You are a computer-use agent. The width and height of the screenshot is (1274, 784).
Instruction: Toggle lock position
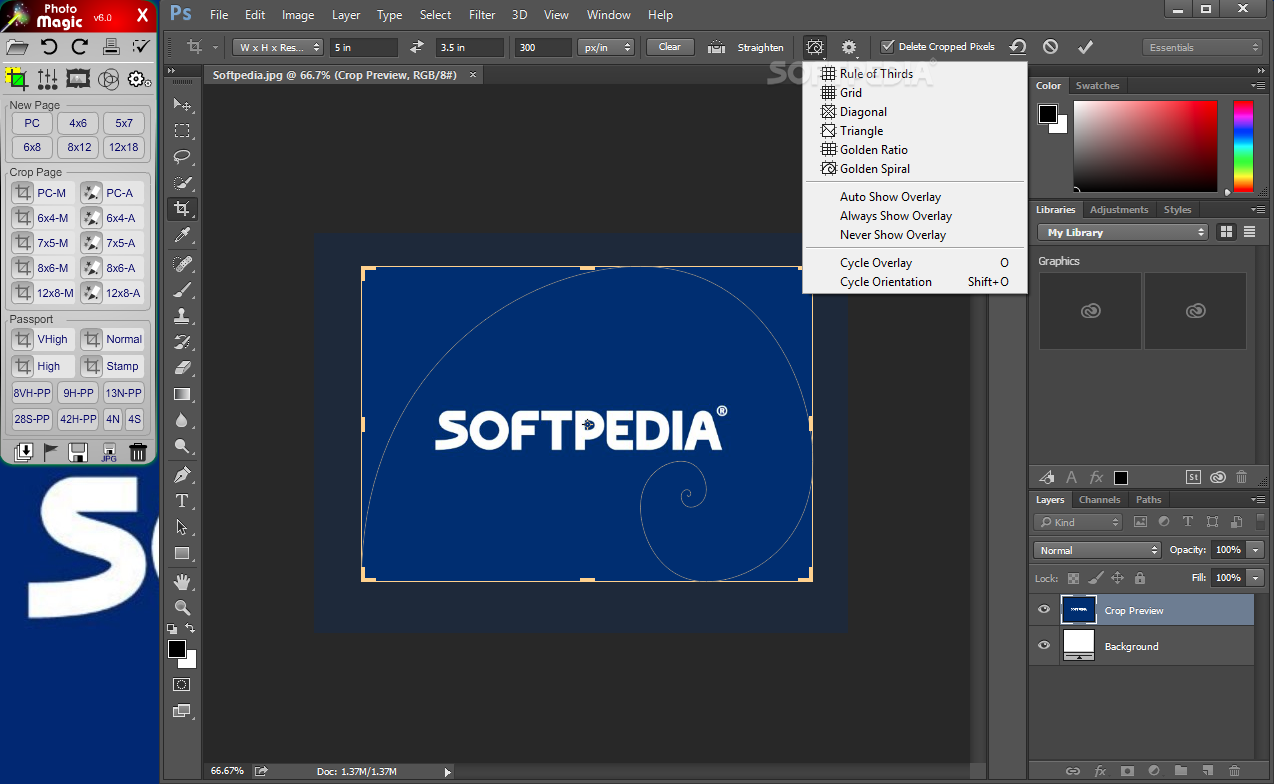click(1118, 578)
